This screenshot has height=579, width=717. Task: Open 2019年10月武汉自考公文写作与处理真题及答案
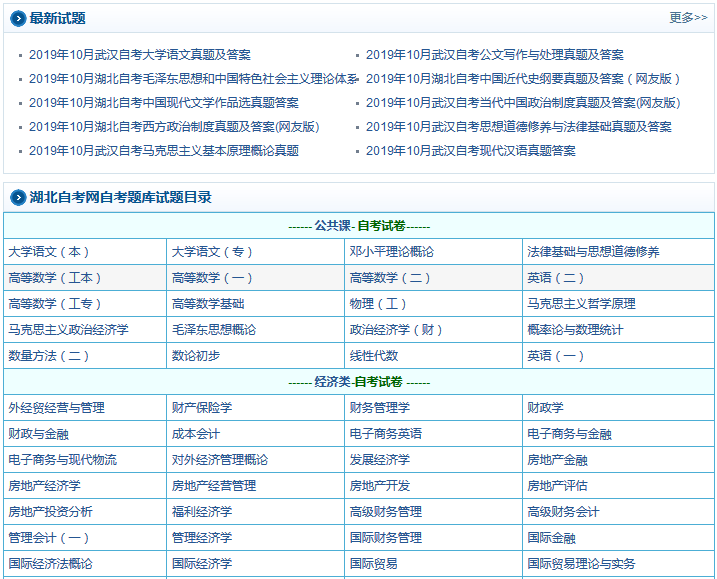point(494,55)
